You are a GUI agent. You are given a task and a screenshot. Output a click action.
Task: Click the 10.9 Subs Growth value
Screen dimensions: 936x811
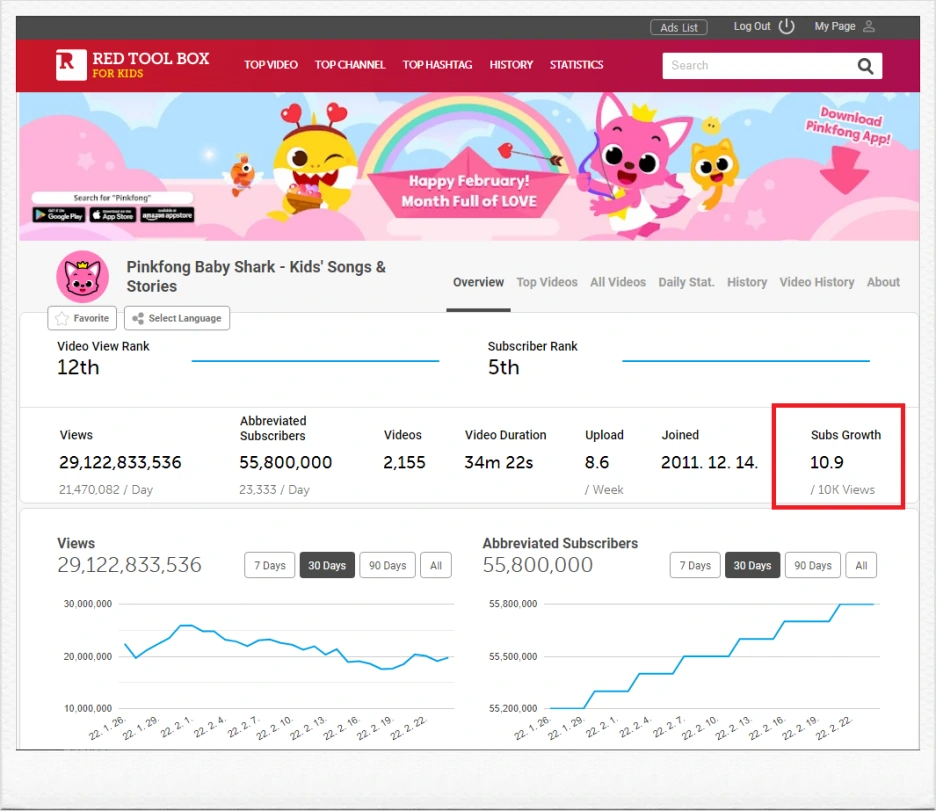[827, 462]
